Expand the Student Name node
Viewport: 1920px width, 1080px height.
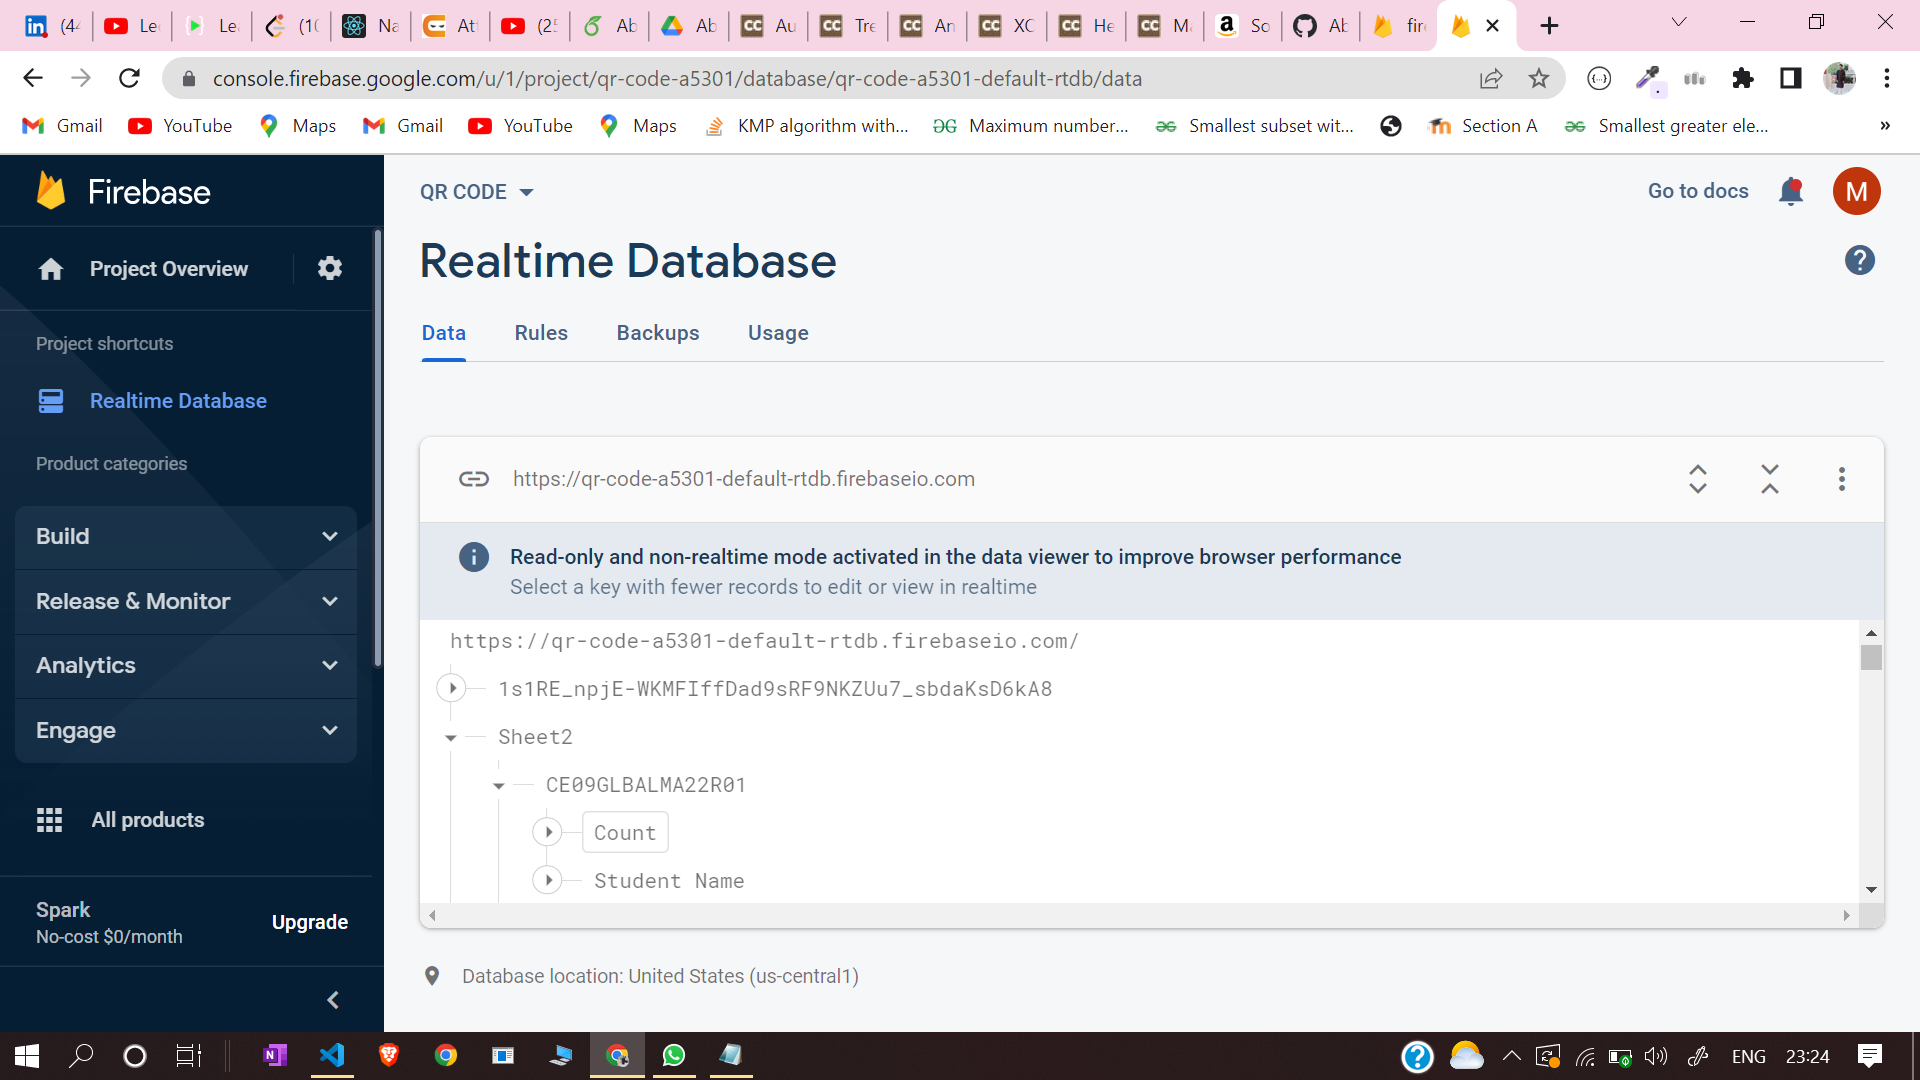[548, 880]
